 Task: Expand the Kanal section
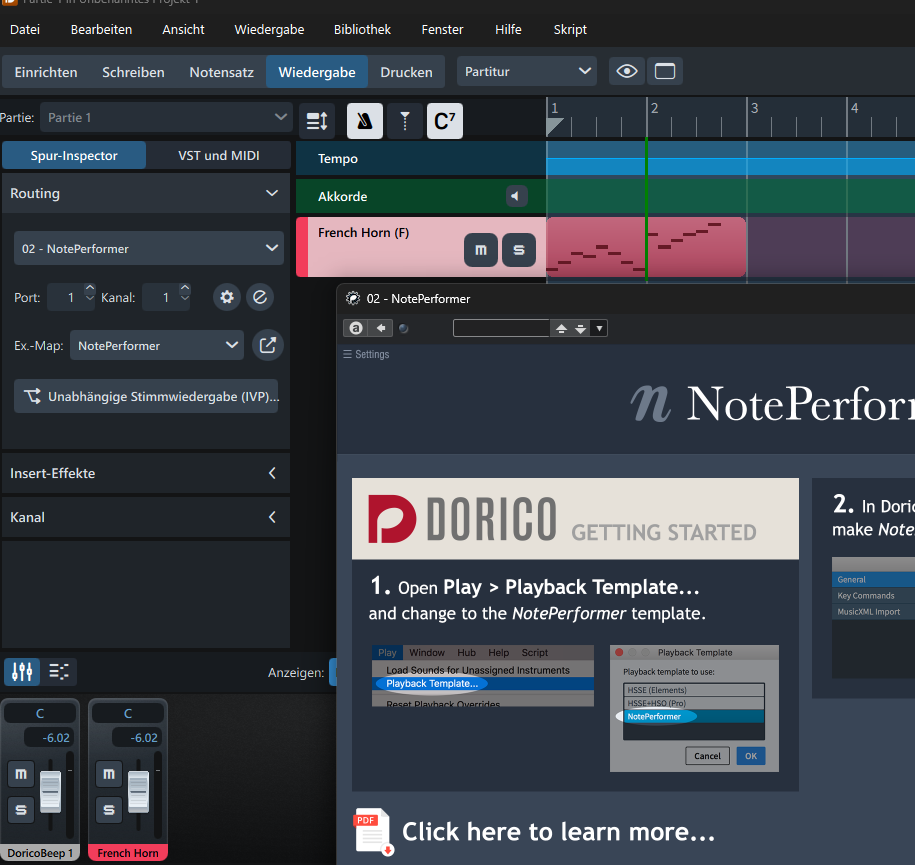coord(146,517)
